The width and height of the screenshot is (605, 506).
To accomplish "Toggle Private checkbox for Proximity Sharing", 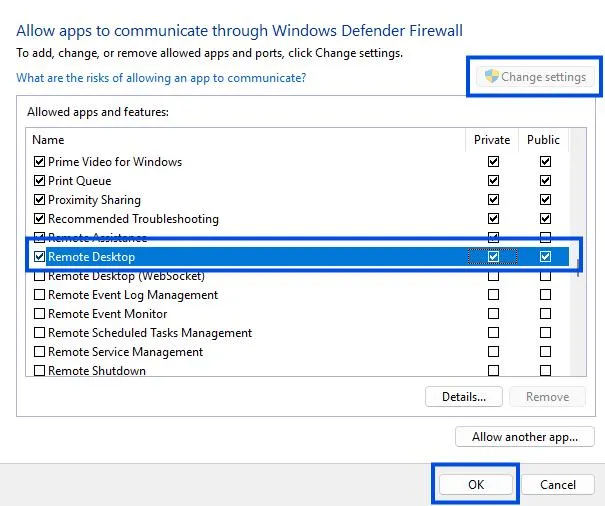I will tap(493, 200).
